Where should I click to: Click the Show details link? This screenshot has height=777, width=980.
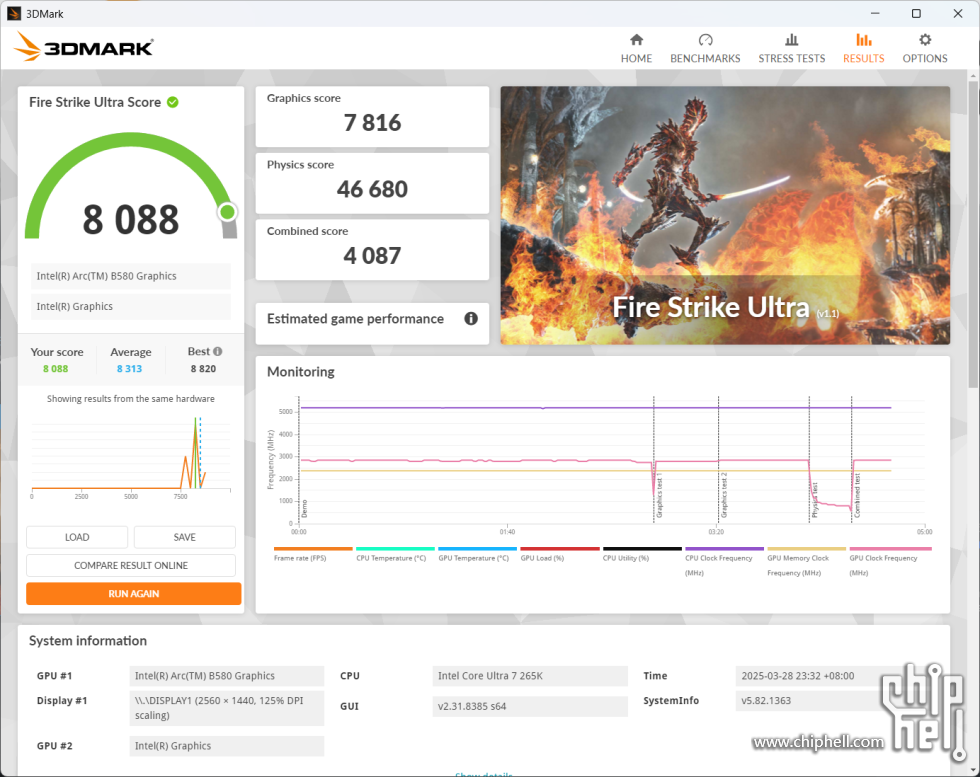[x=484, y=774]
